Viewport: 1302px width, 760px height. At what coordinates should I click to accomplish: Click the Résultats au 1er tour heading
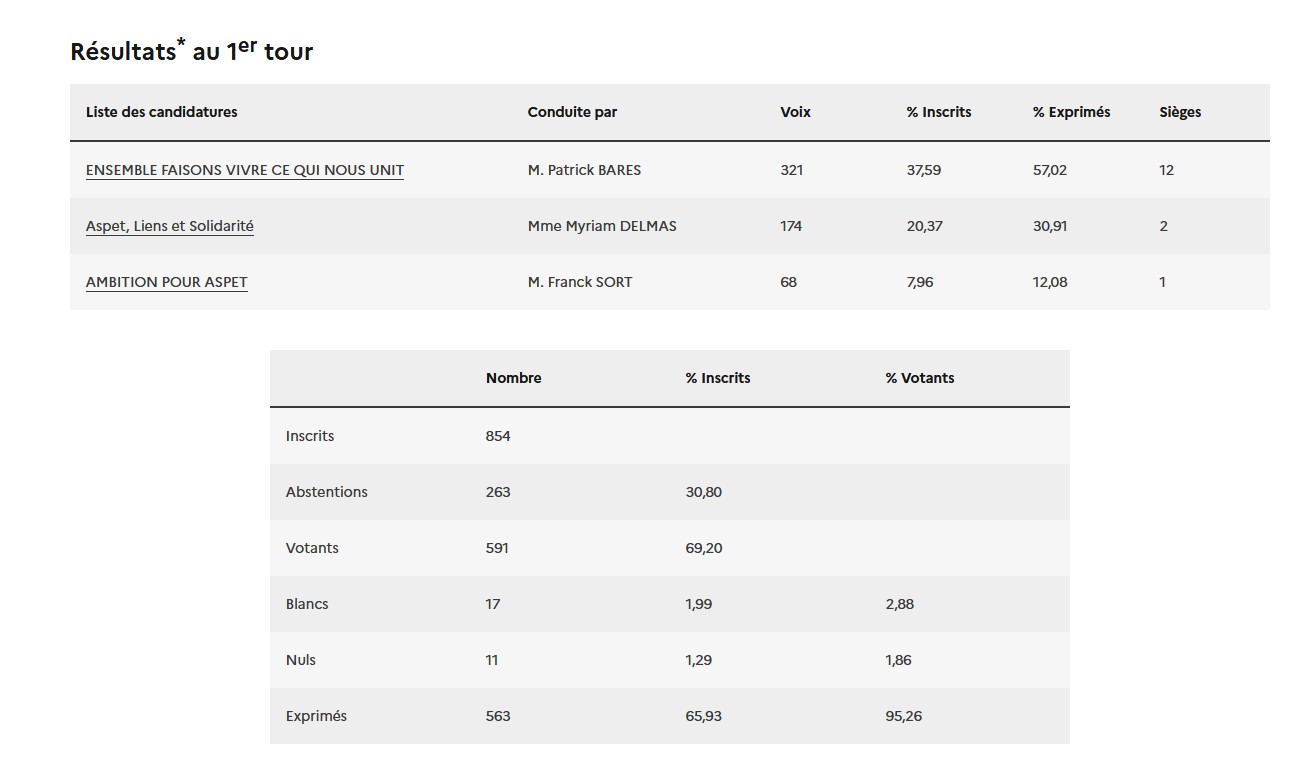coord(192,51)
